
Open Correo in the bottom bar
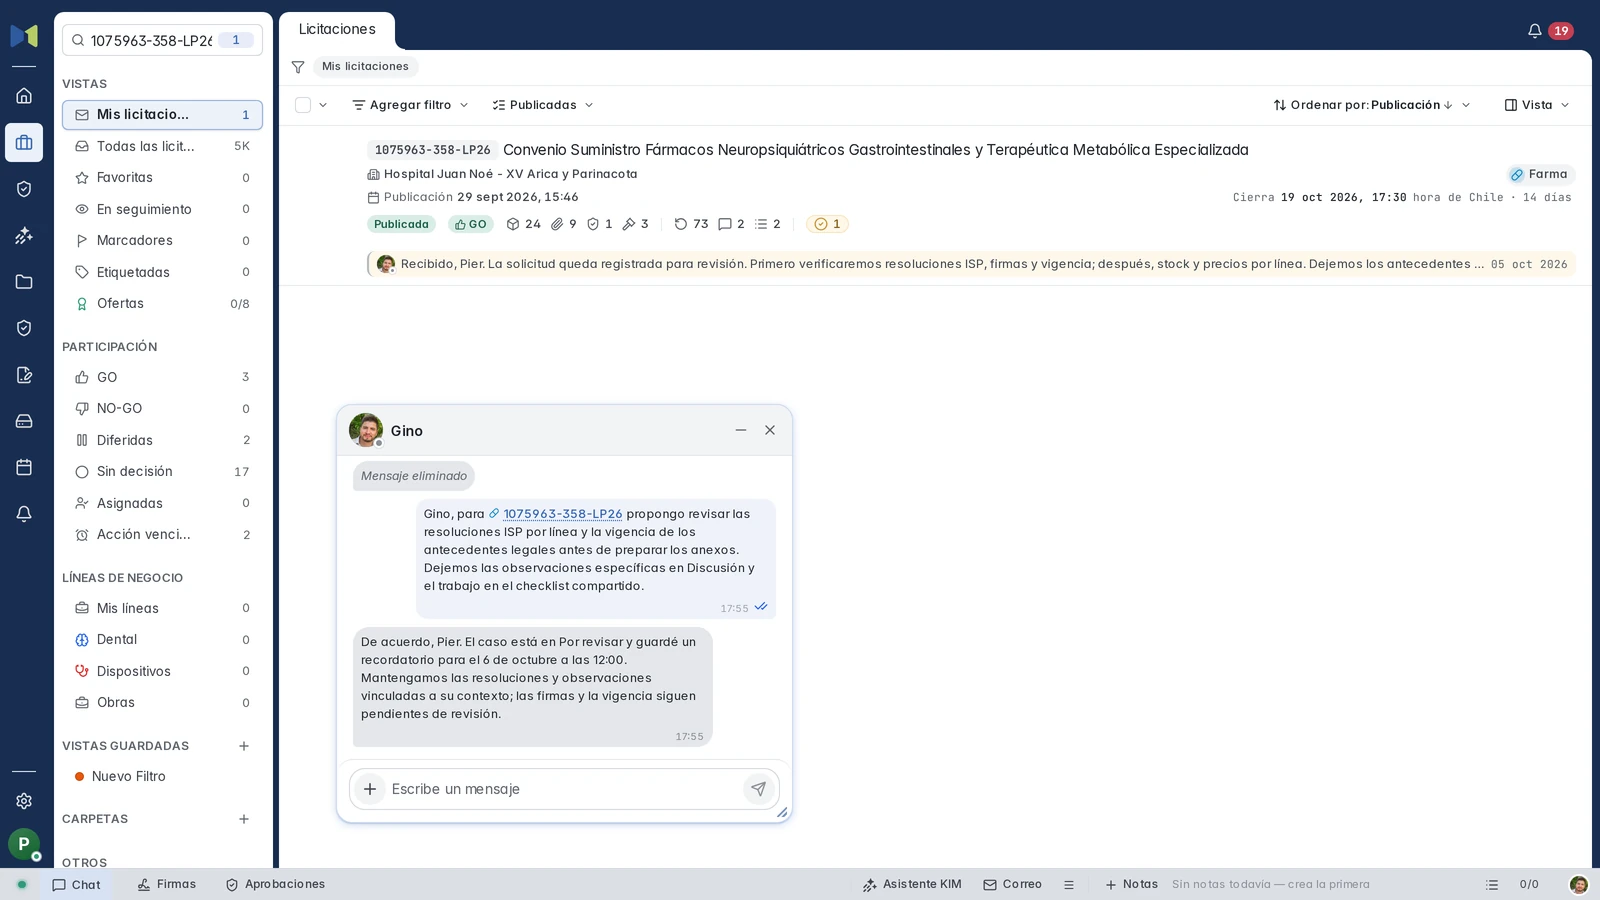click(1012, 885)
